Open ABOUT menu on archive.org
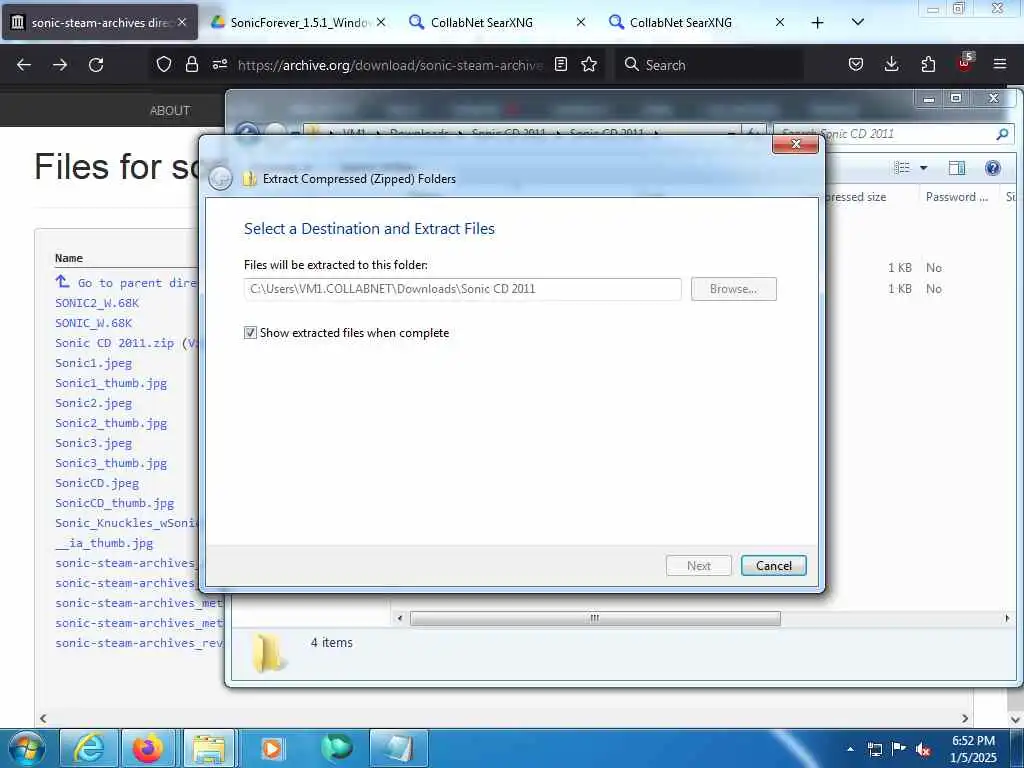This screenshot has height=768, width=1024. pyautogui.click(x=170, y=110)
